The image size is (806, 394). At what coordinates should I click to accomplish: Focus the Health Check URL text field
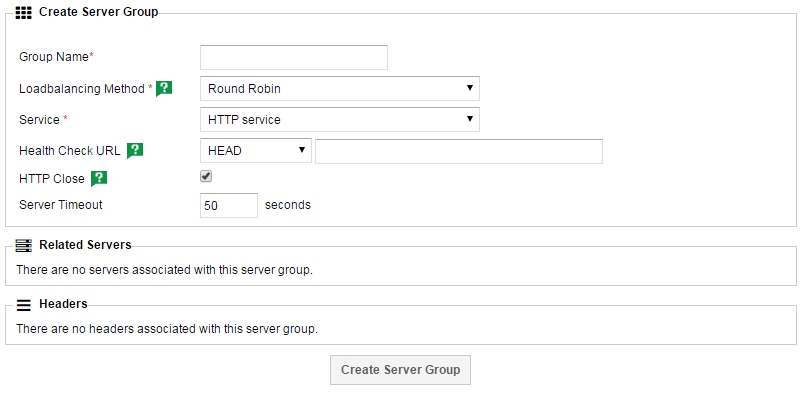459,151
